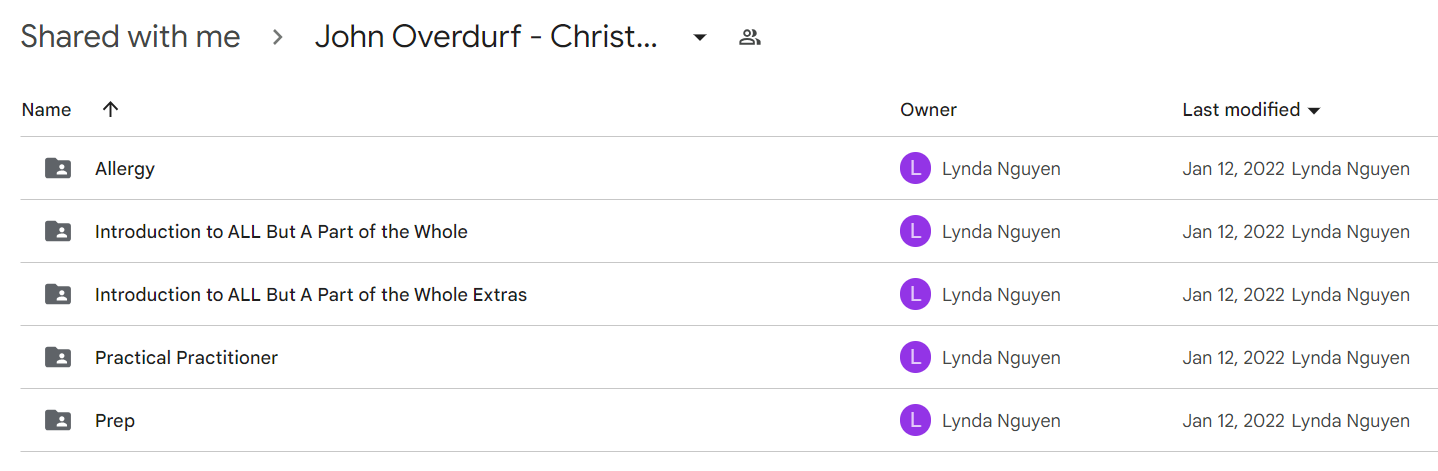This screenshot has height=471, width=1438.
Task: Click Last modified column header text
Action: point(1241,110)
